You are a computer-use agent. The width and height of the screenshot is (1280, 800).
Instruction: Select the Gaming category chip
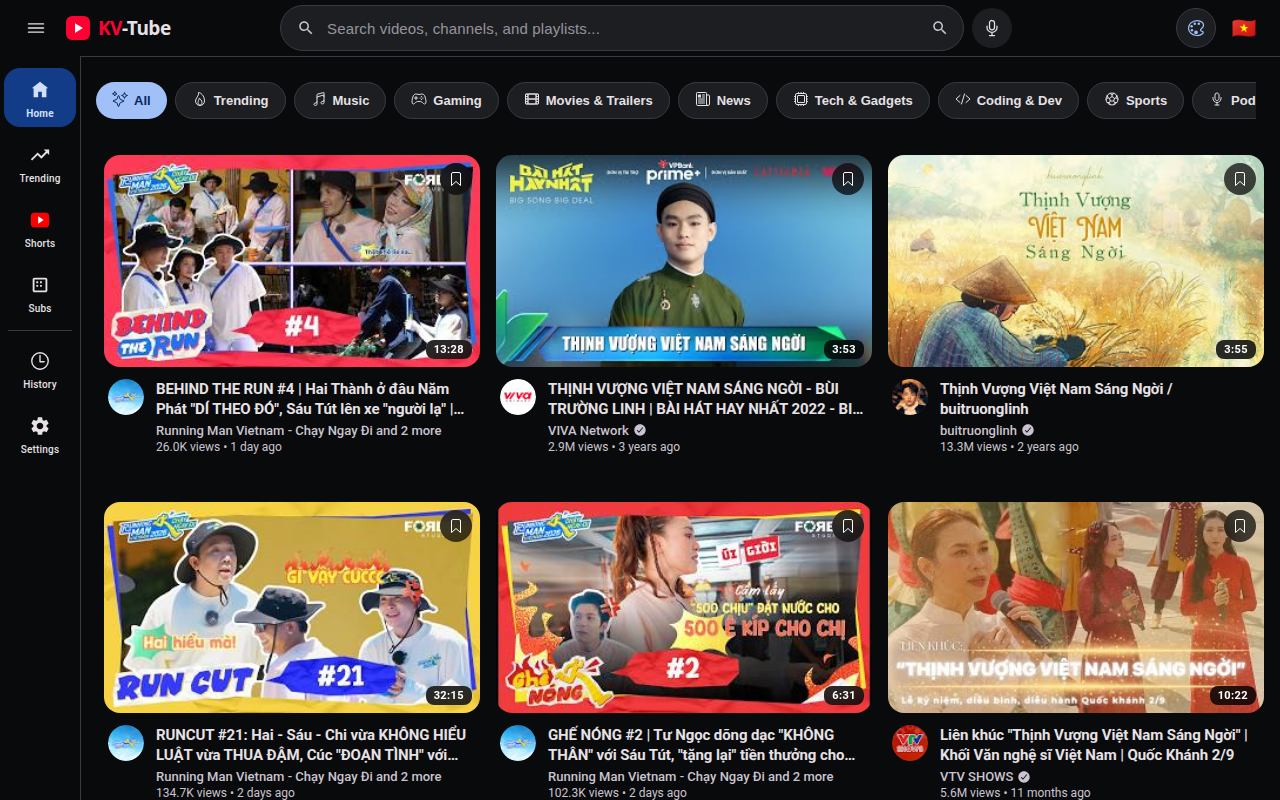click(x=446, y=100)
